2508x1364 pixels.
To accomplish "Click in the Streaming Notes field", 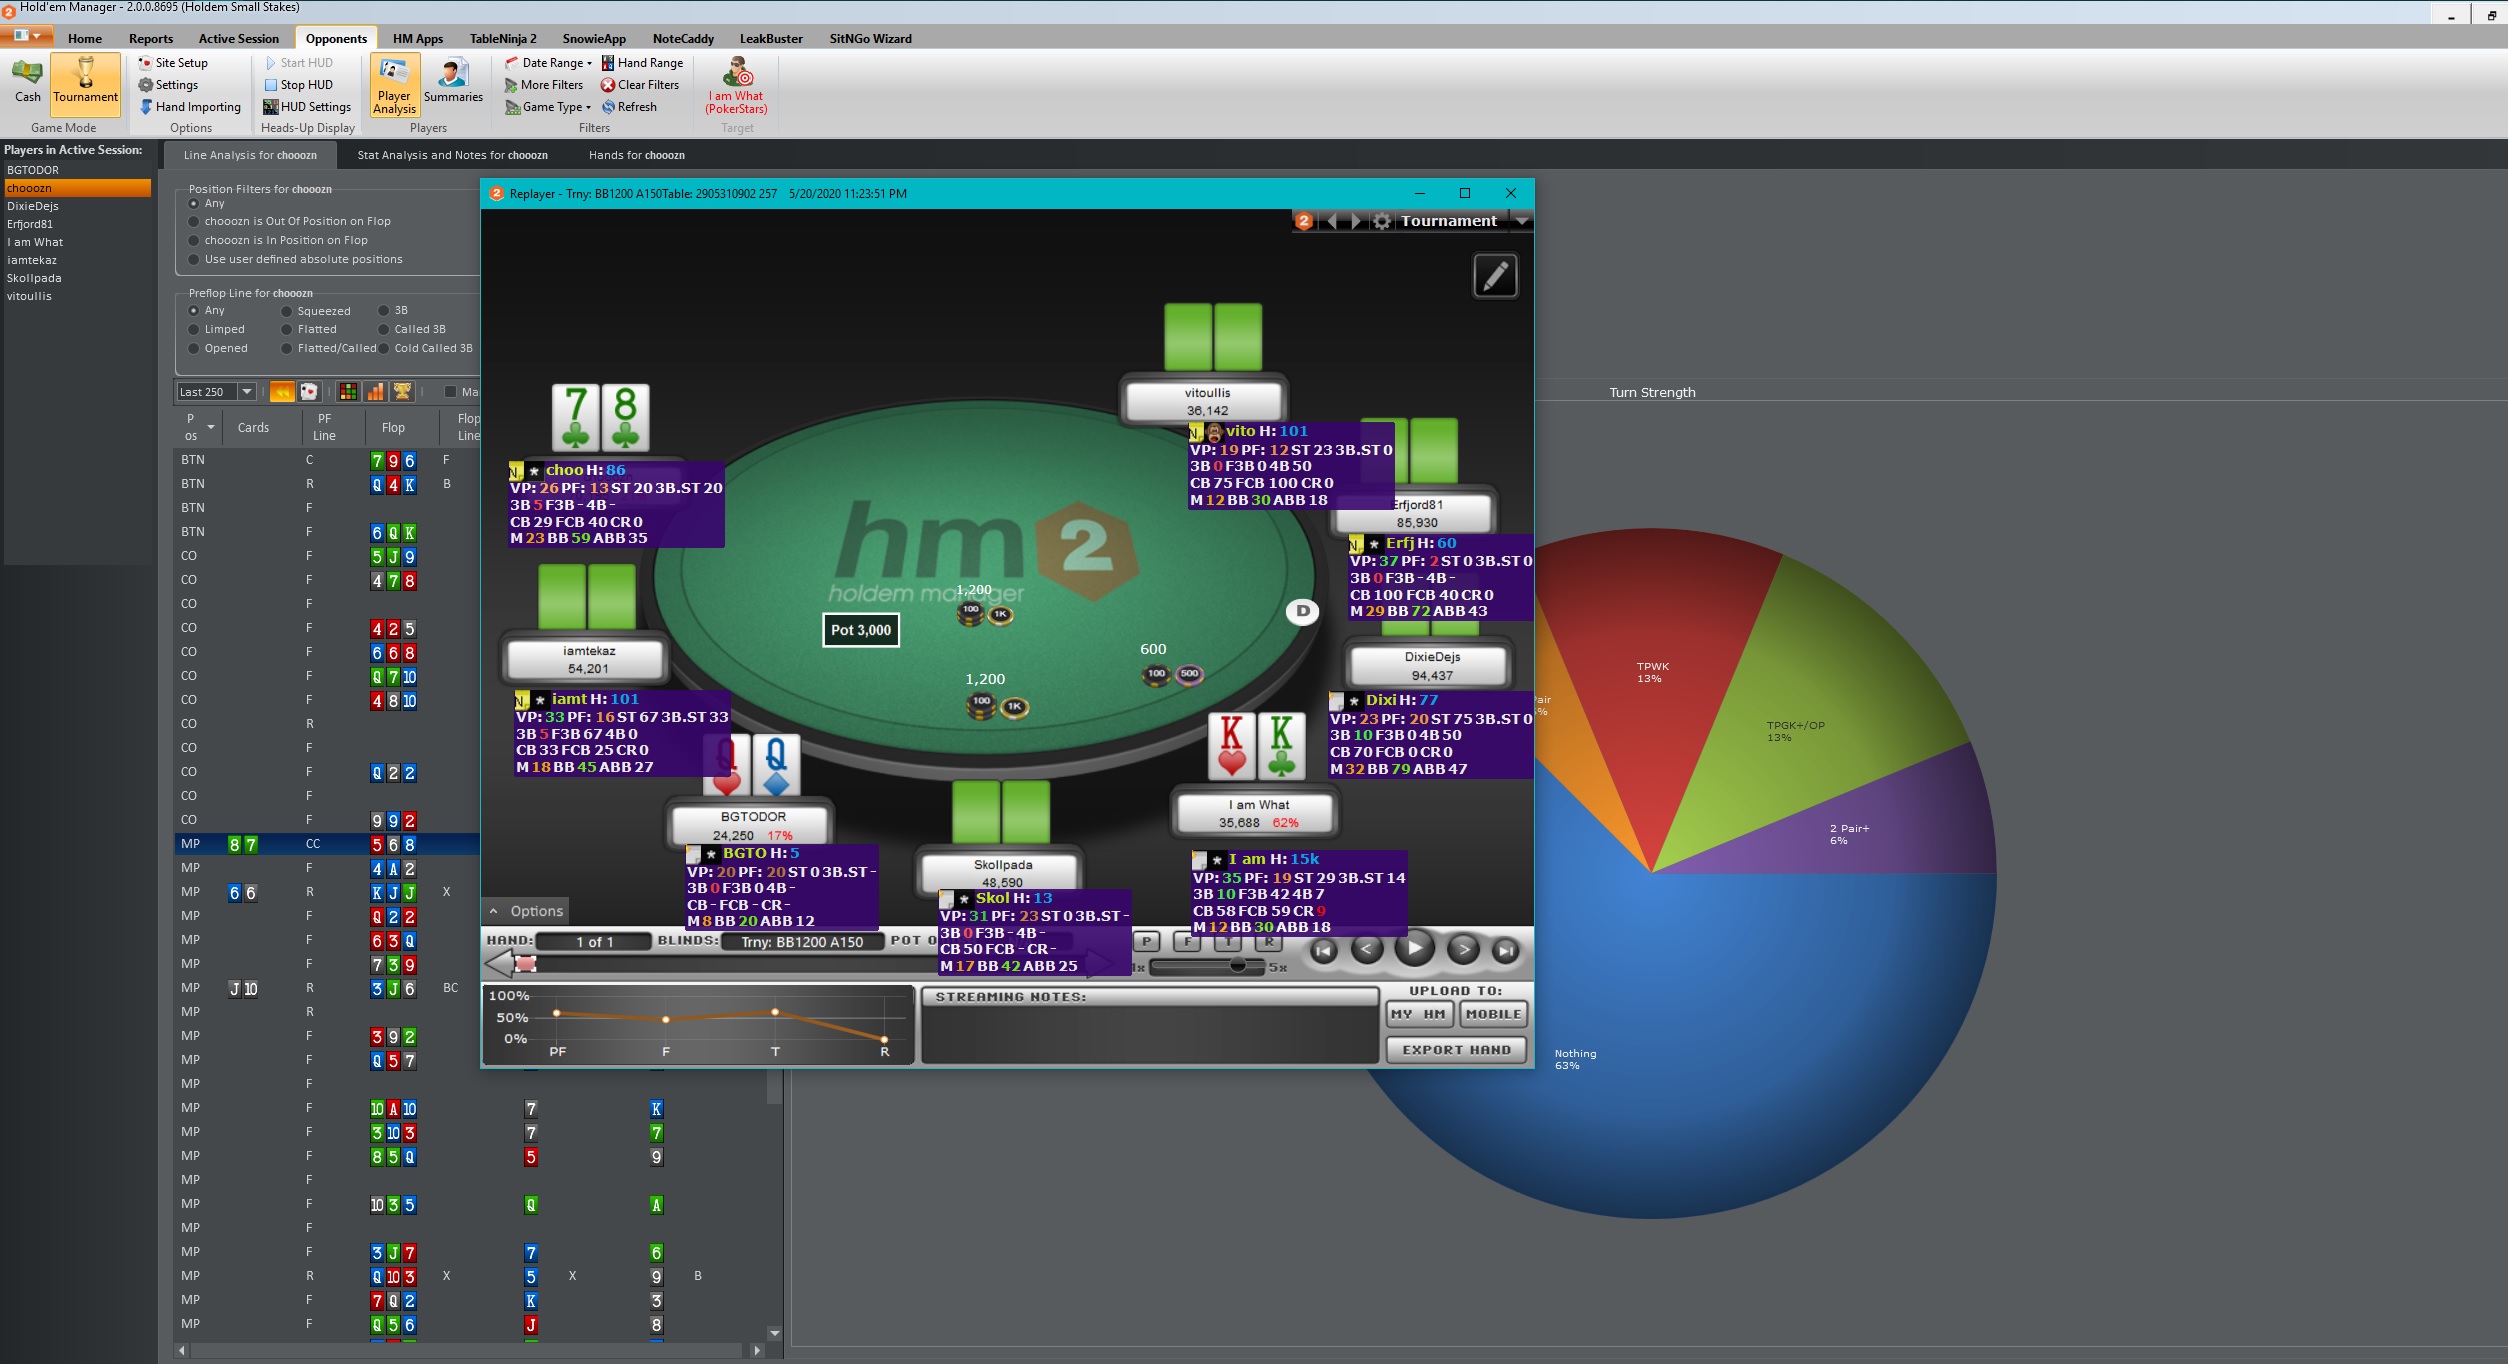I will pyautogui.click(x=1150, y=1034).
